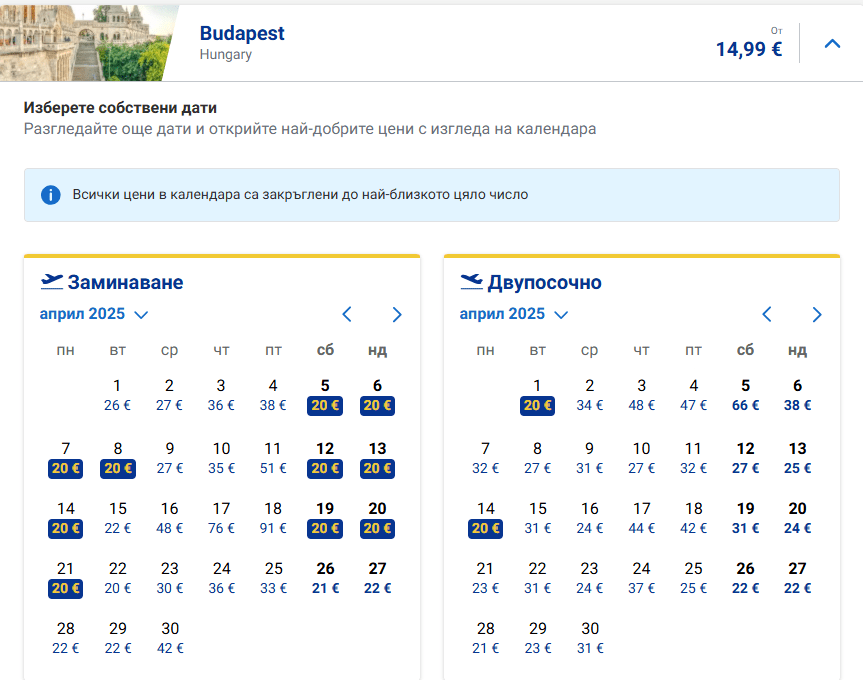Click the Budapest destination thumbnail image

(x=85, y=42)
